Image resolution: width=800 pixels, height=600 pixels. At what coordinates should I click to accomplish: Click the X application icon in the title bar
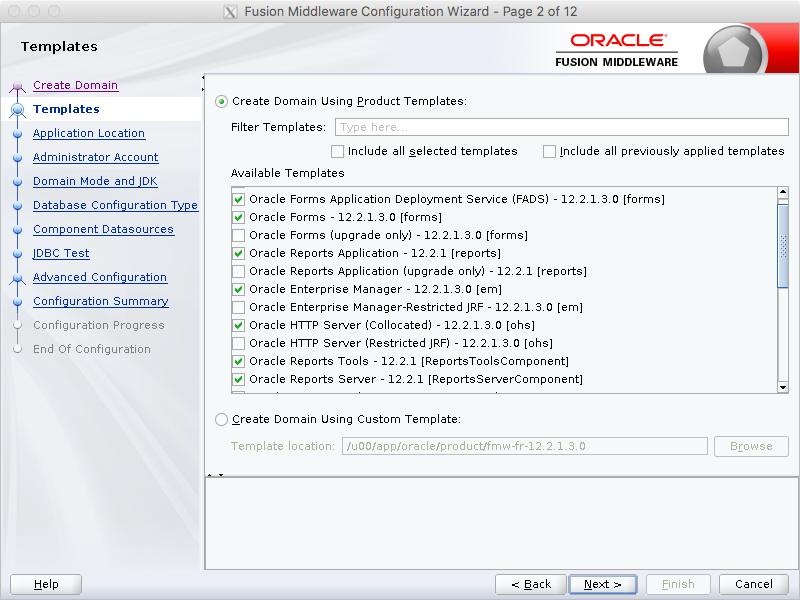click(x=230, y=10)
